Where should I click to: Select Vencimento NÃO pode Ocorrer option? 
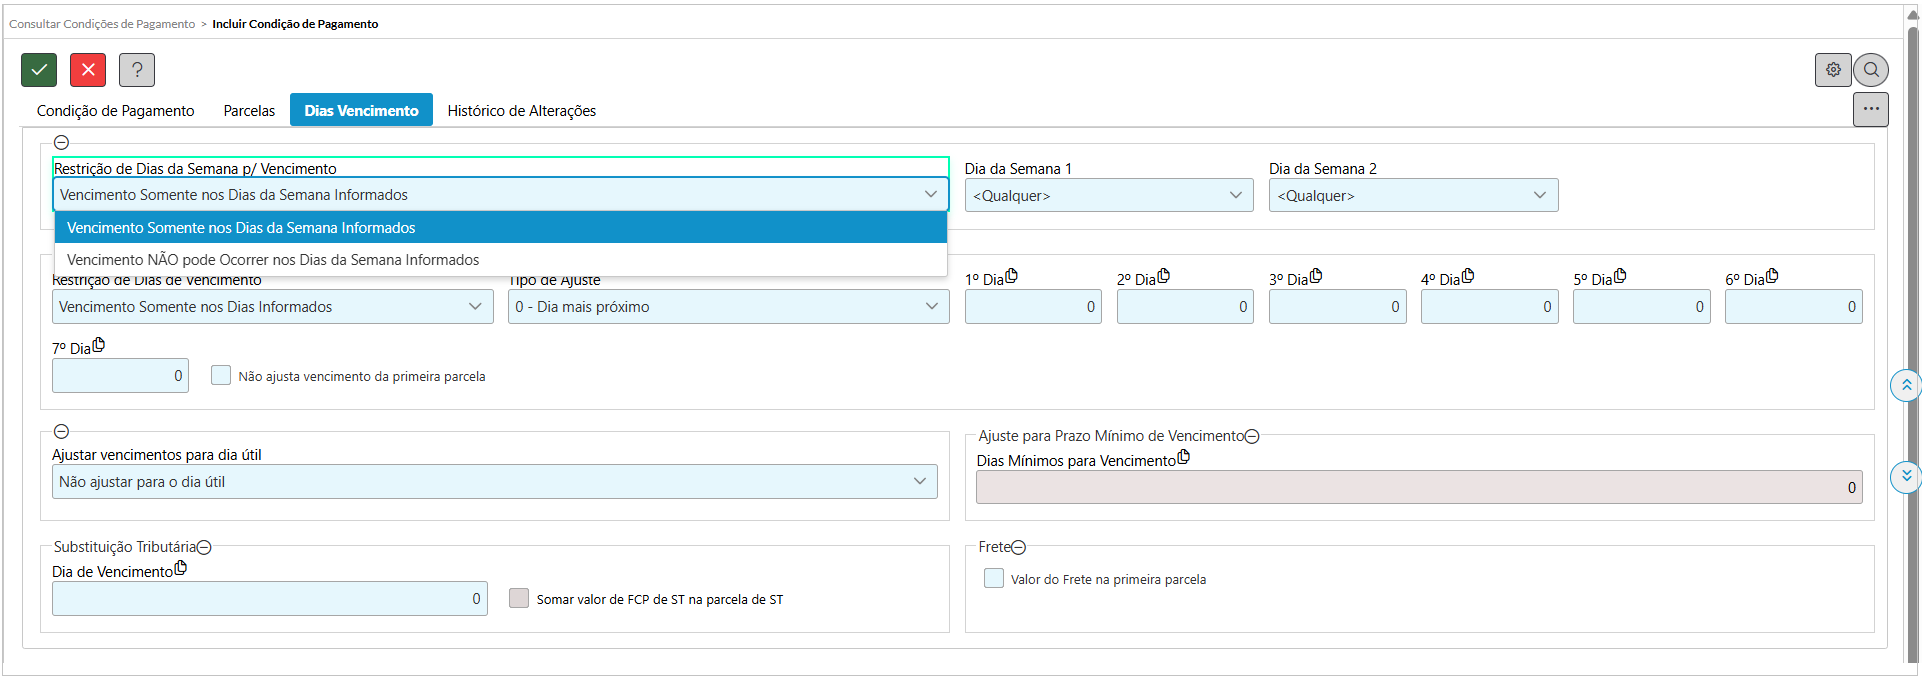point(273,260)
